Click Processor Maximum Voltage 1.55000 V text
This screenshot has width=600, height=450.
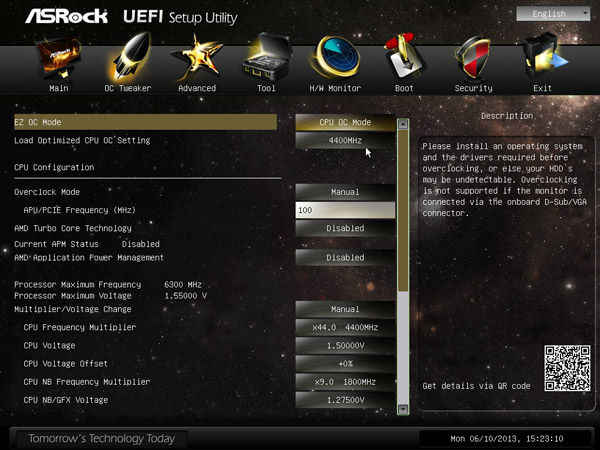click(x=111, y=296)
